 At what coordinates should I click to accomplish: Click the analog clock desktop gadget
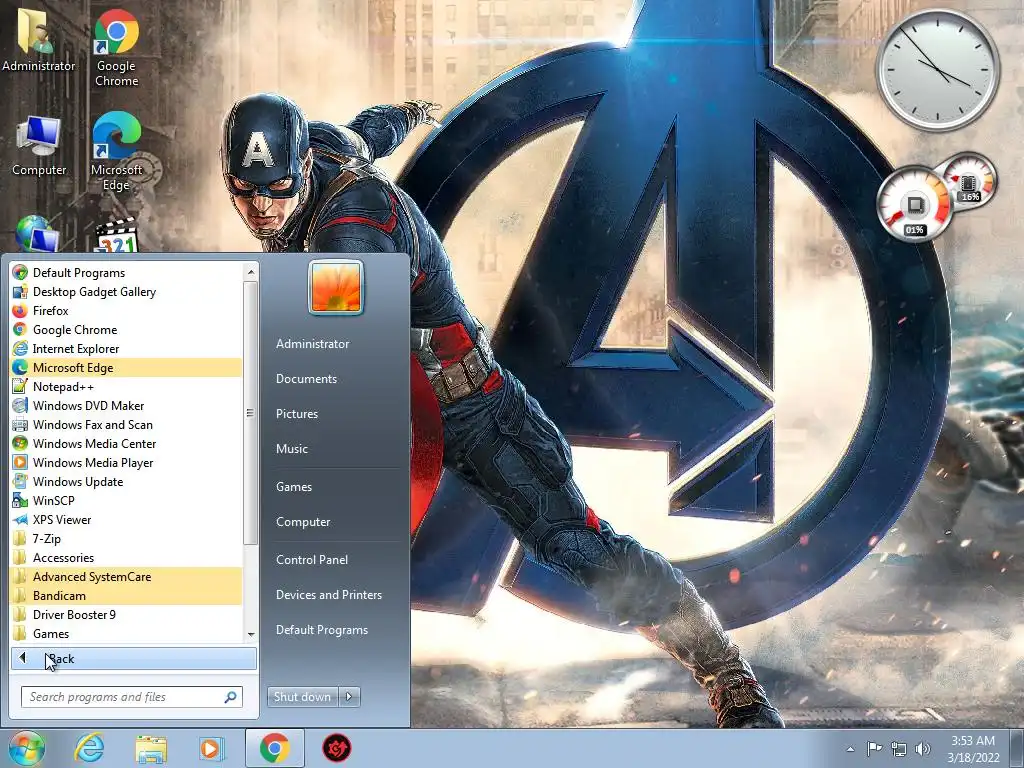[x=937, y=70]
